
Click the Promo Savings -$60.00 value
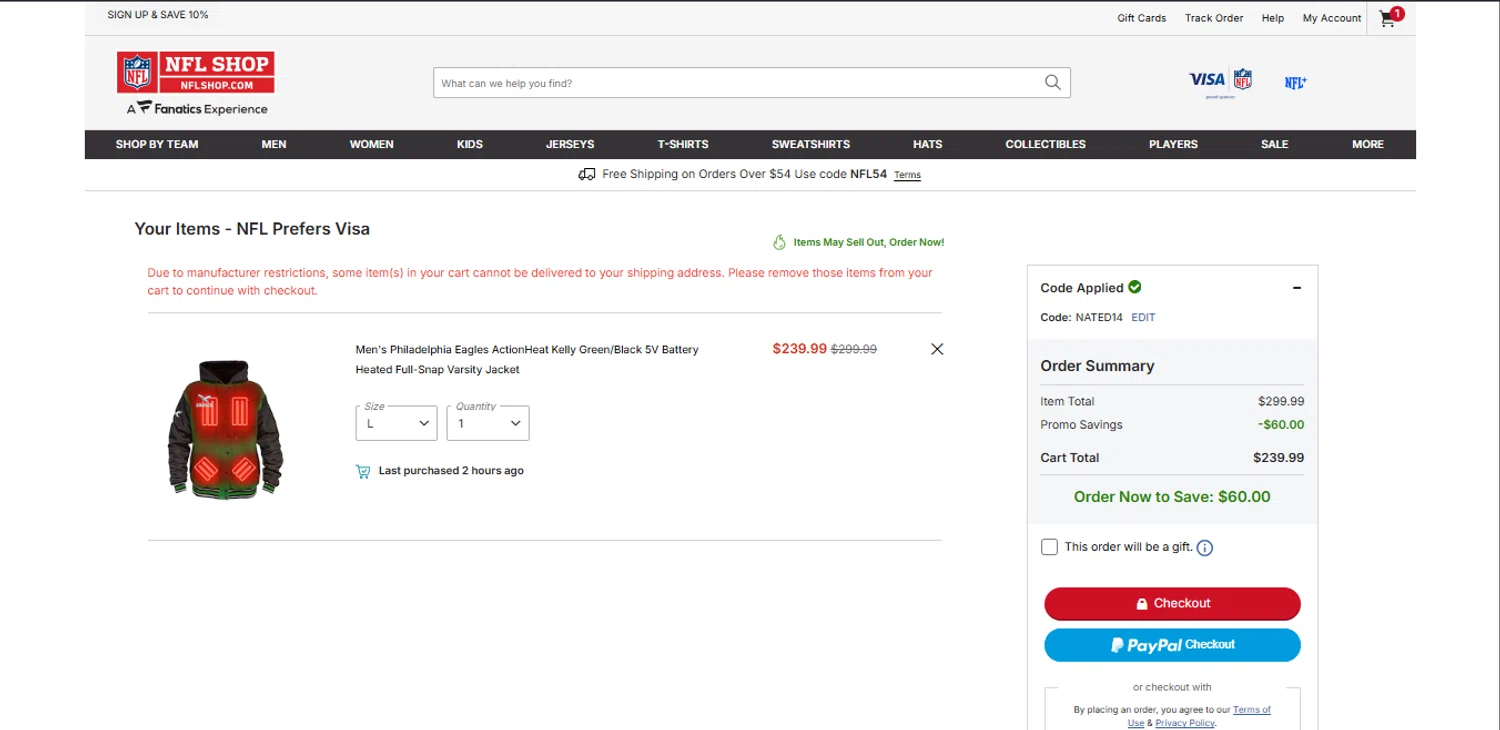1281,425
